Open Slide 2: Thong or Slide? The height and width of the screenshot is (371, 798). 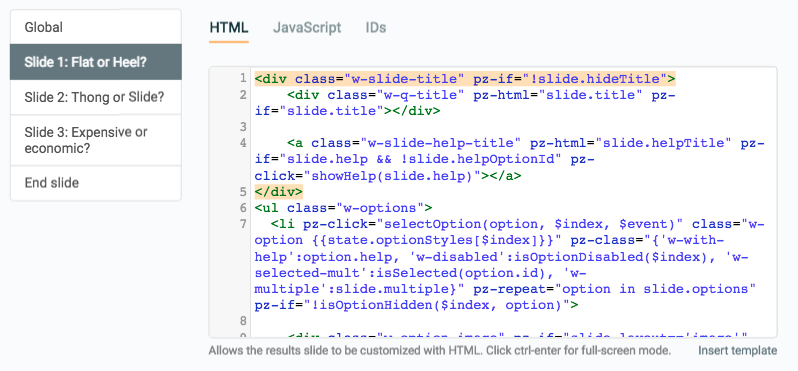pos(96,97)
